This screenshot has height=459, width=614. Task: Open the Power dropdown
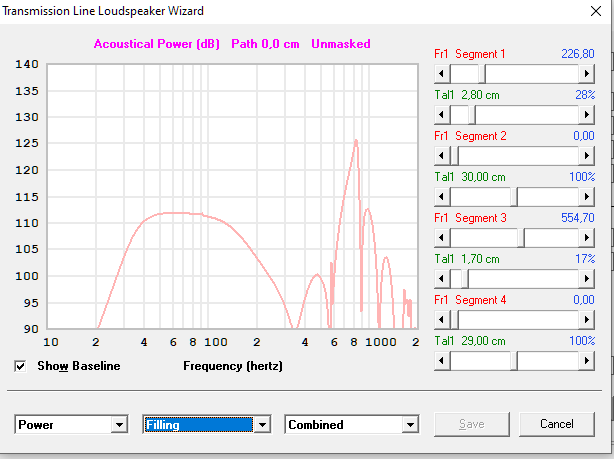click(x=119, y=425)
